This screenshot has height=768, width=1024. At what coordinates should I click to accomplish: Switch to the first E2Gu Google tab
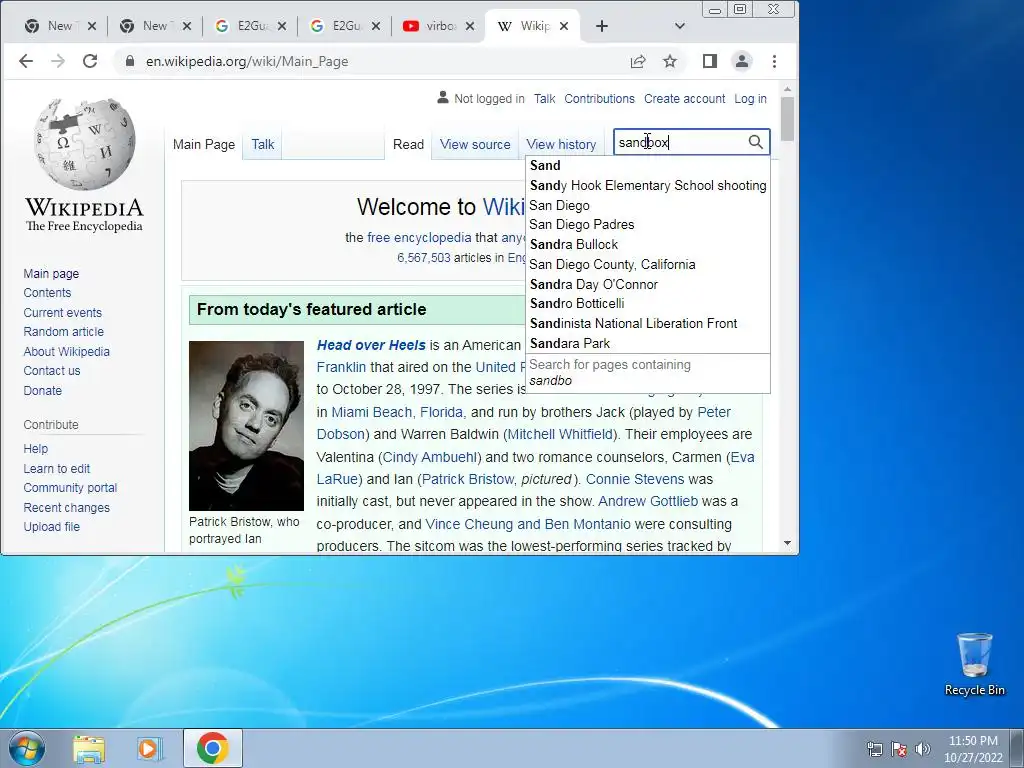click(250, 26)
